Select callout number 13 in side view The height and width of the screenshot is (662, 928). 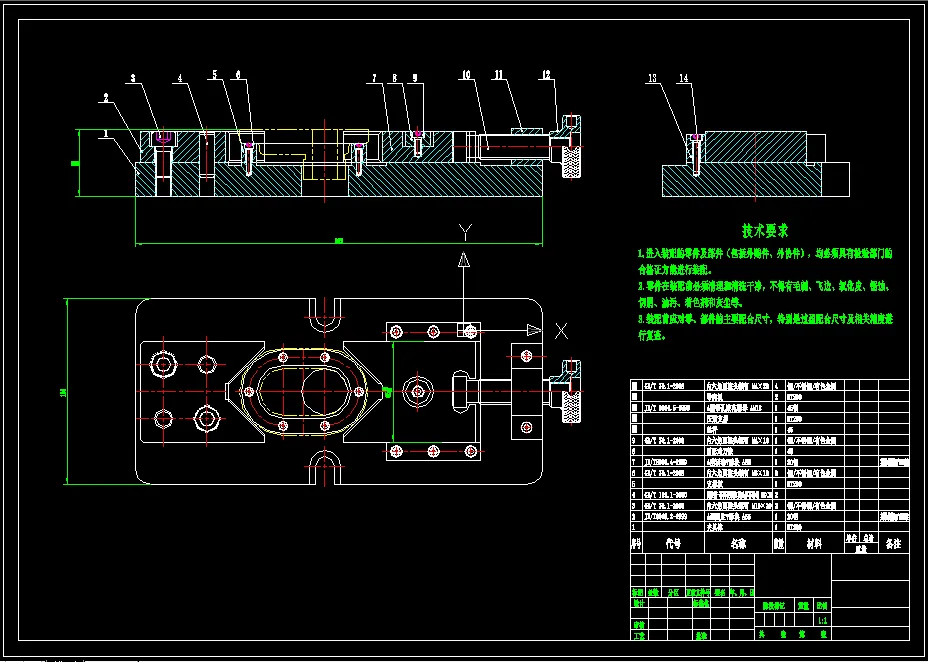(652, 78)
